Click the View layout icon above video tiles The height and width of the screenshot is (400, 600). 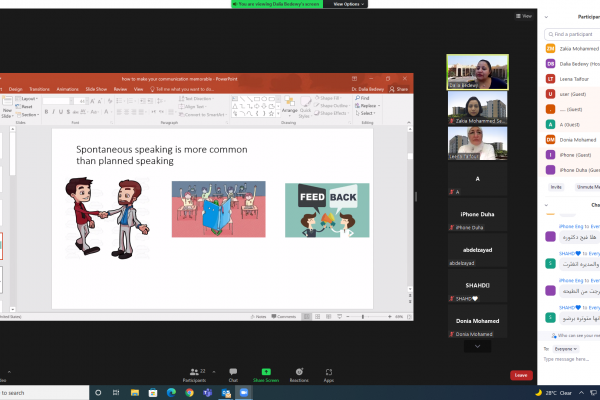(x=523, y=16)
